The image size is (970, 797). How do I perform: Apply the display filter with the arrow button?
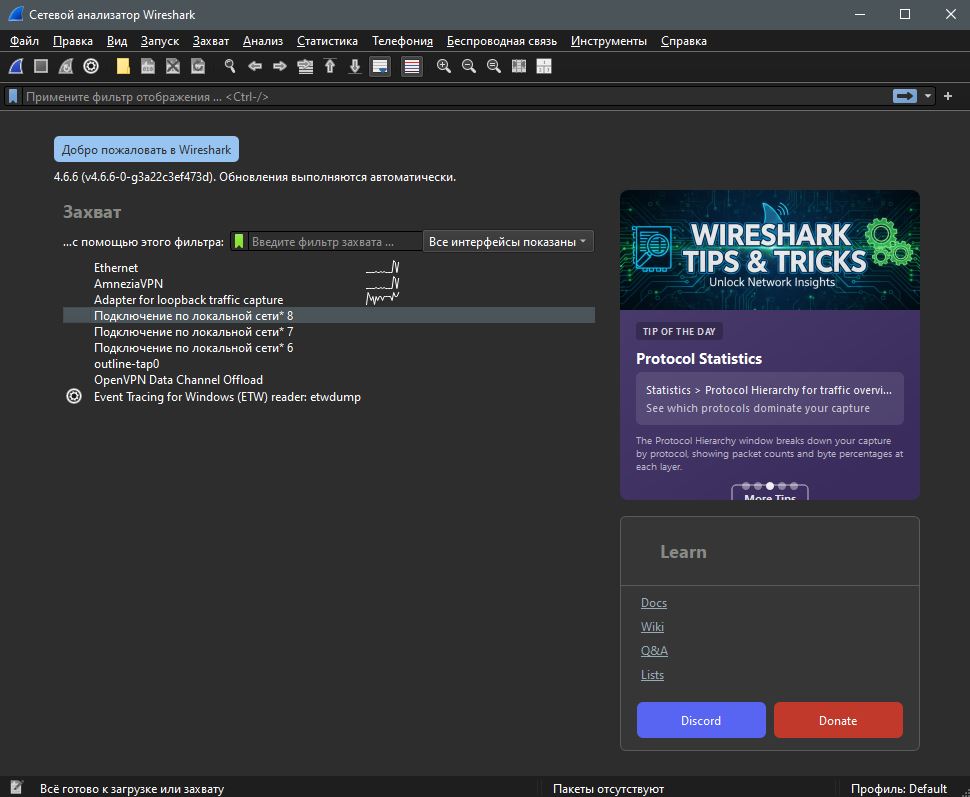point(905,96)
